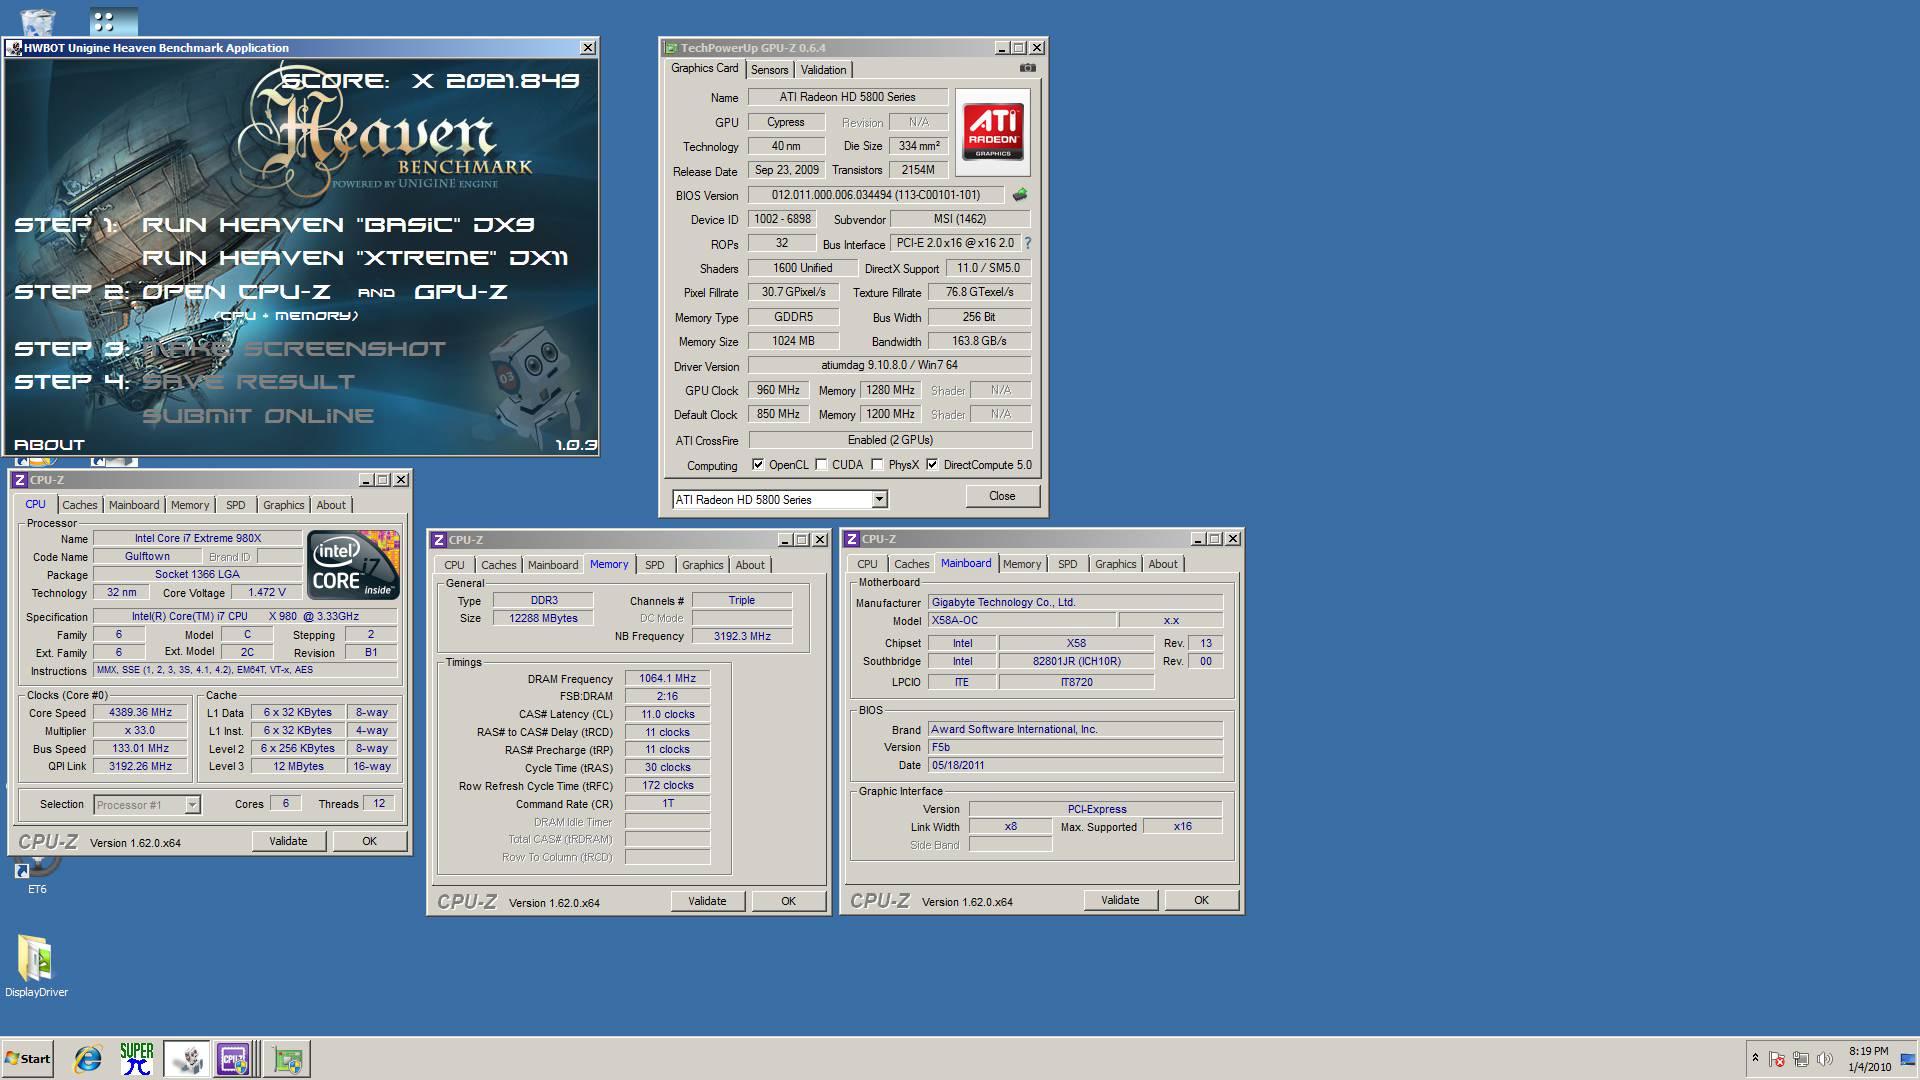Click the GPU Clock 960 MHz field
The height and width of the screenshot is (1080, 1920).
pos(778,390)
